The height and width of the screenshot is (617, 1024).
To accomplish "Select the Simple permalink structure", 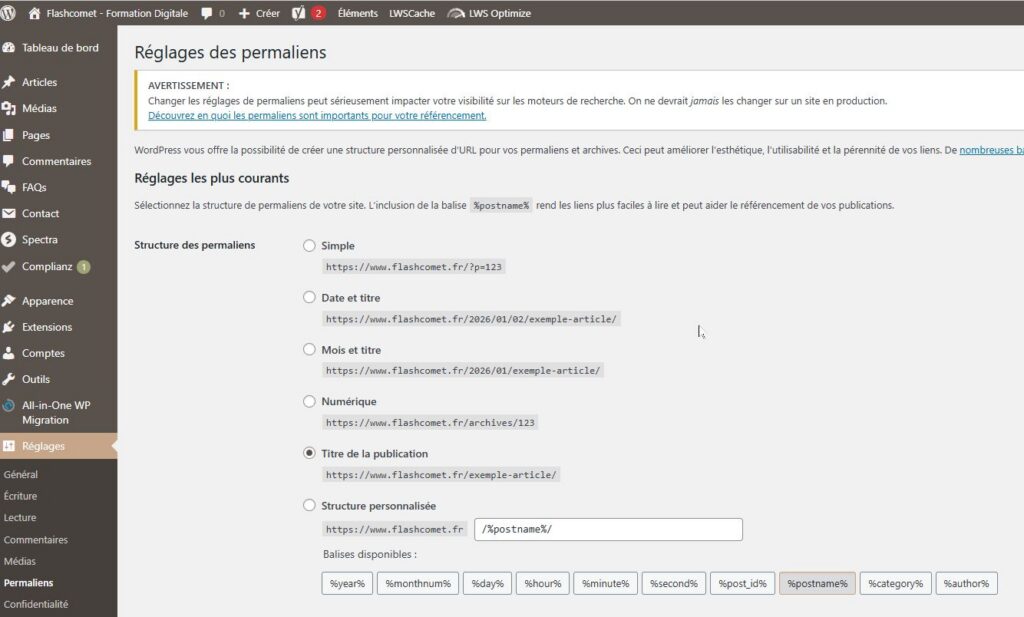I will pyautogui.click(x=310, y=245).
